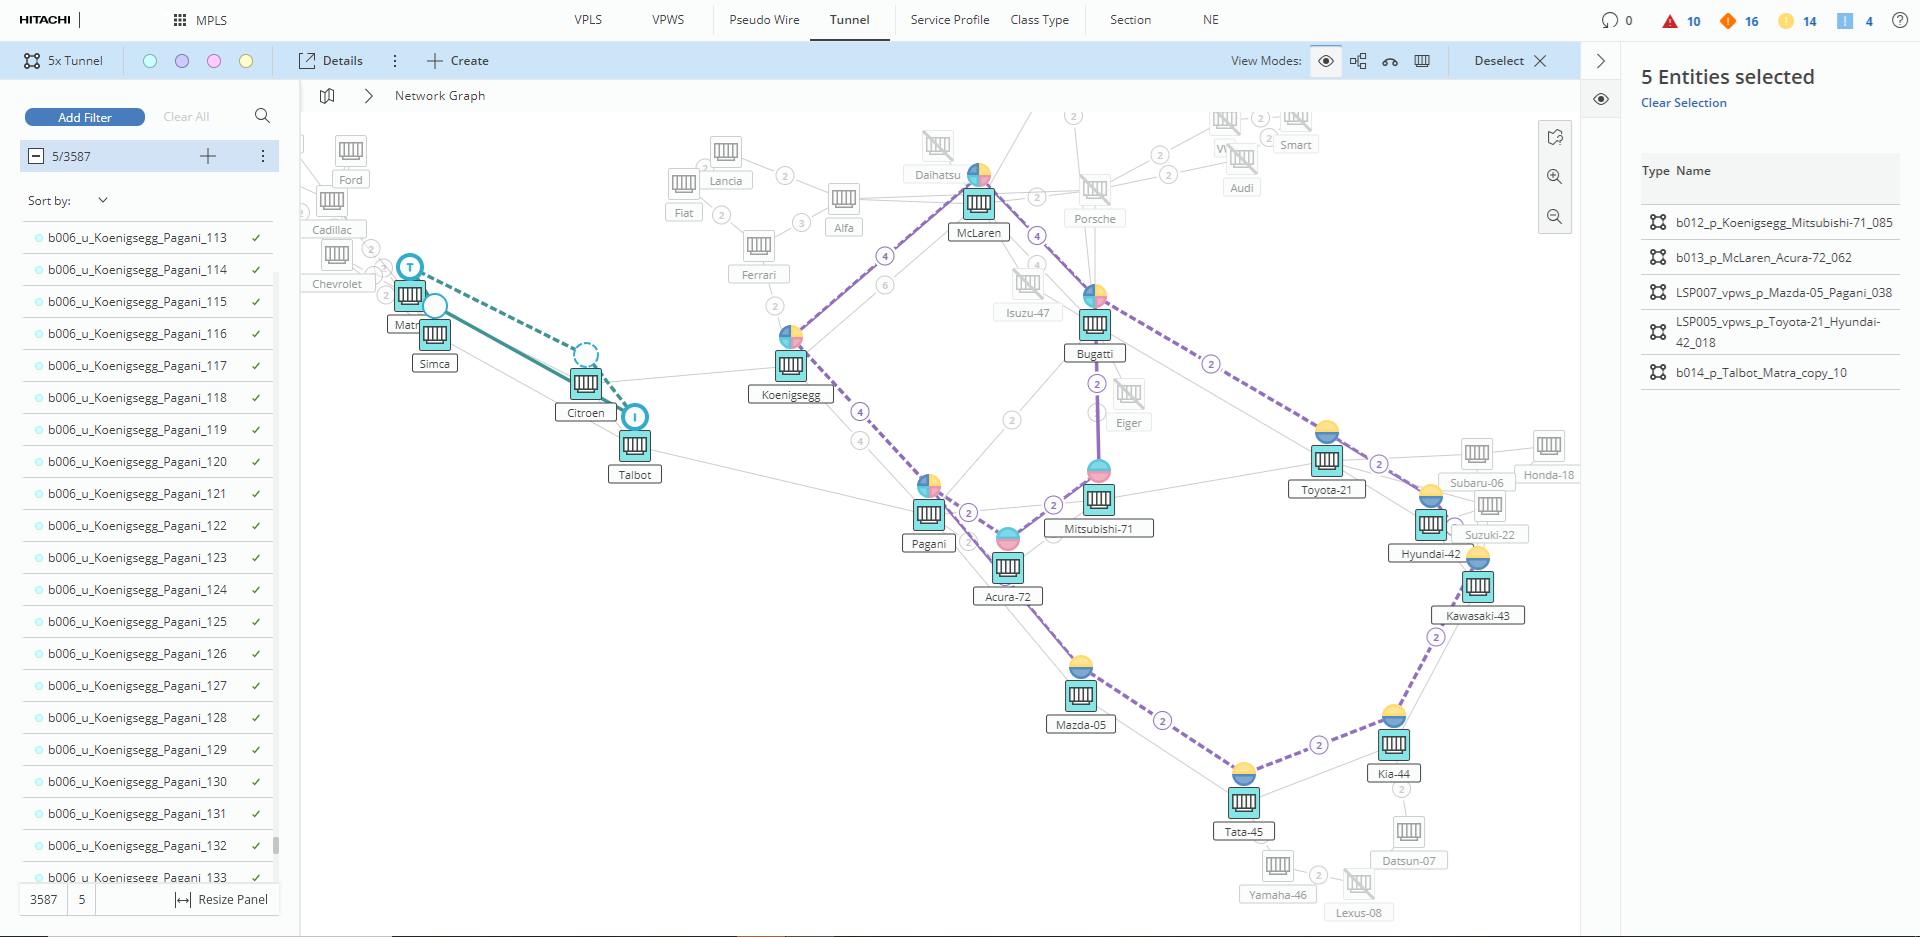Screen dimensions: 1920x937
Task: Open the MPLS app grid launcher
Action: pyautogui.click(x=180, y=20)
